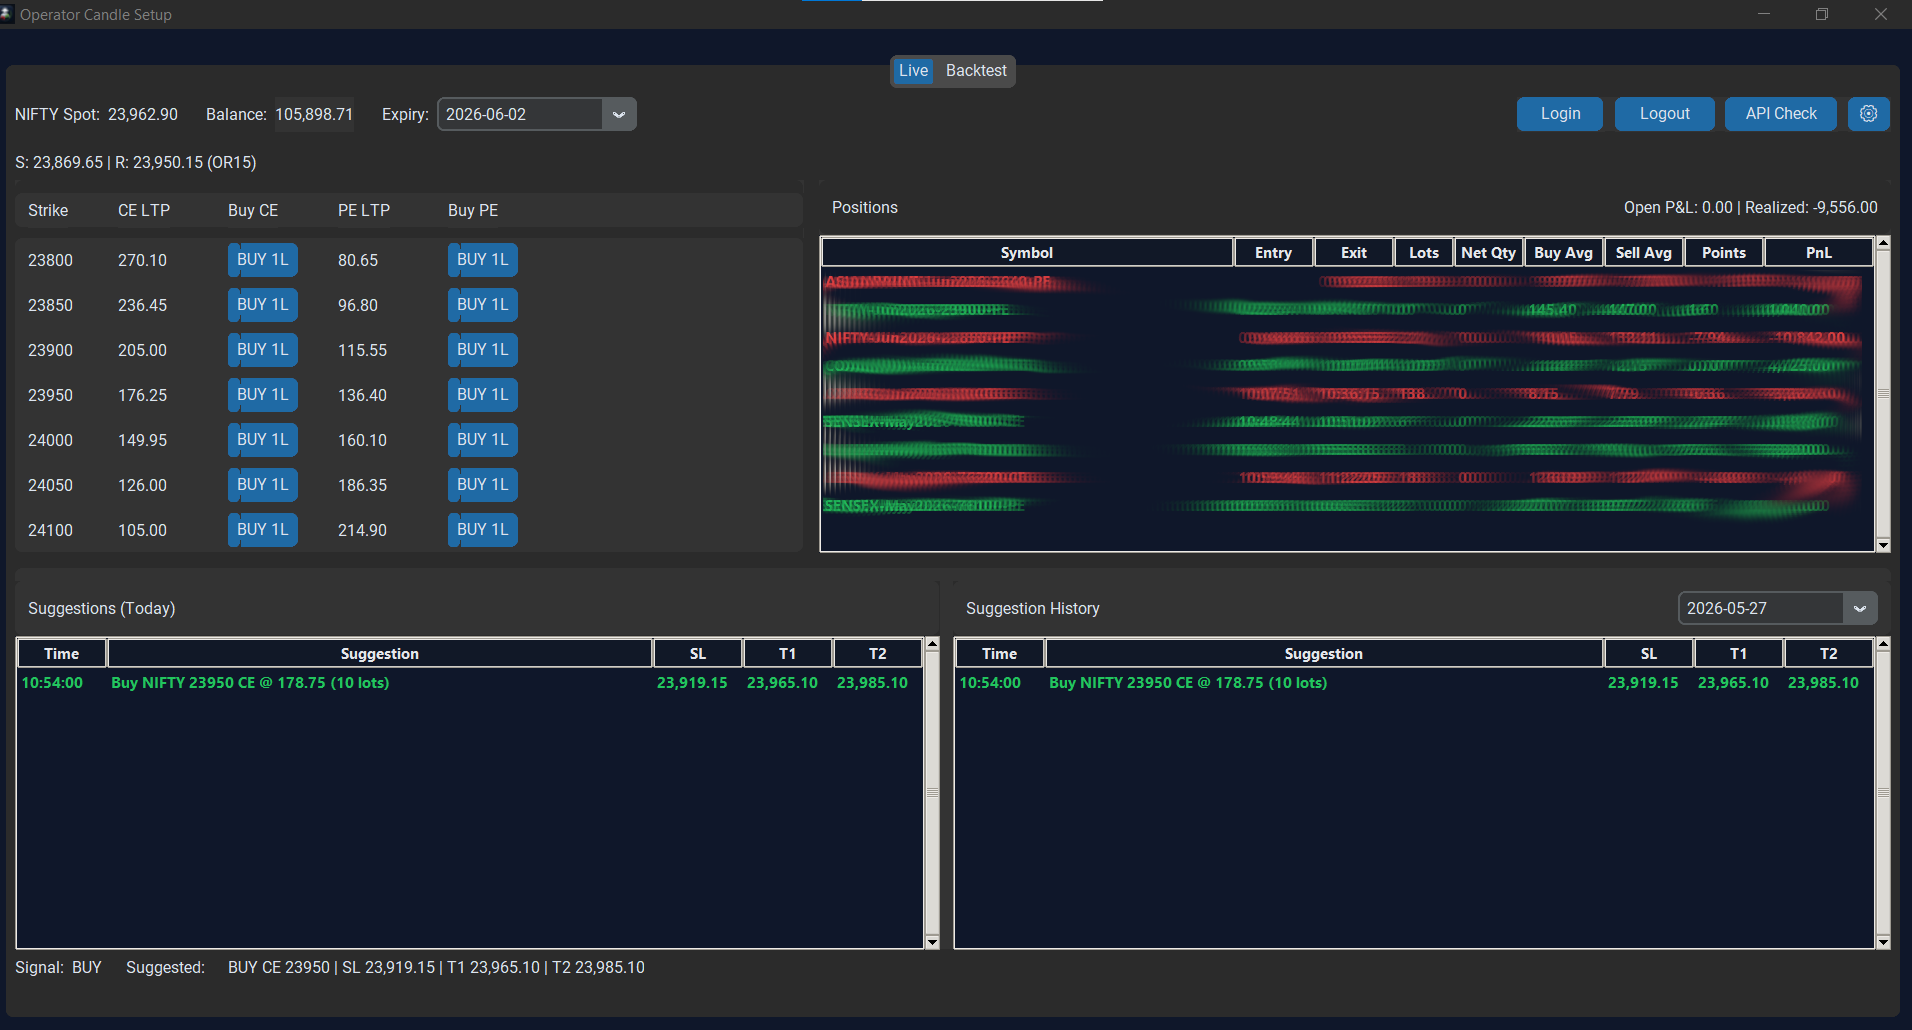
Task: Click the Logout button
Action: 1664,114
